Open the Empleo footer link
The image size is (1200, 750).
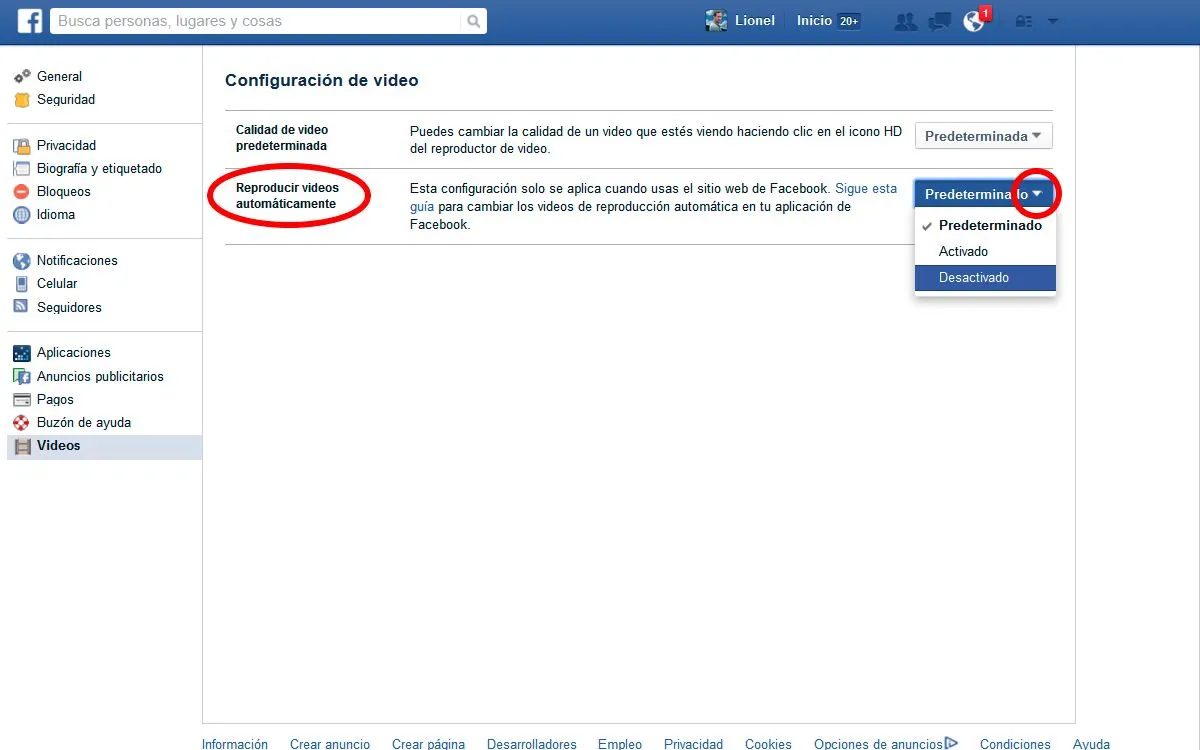pyautogui.click(x=620, y=744)
